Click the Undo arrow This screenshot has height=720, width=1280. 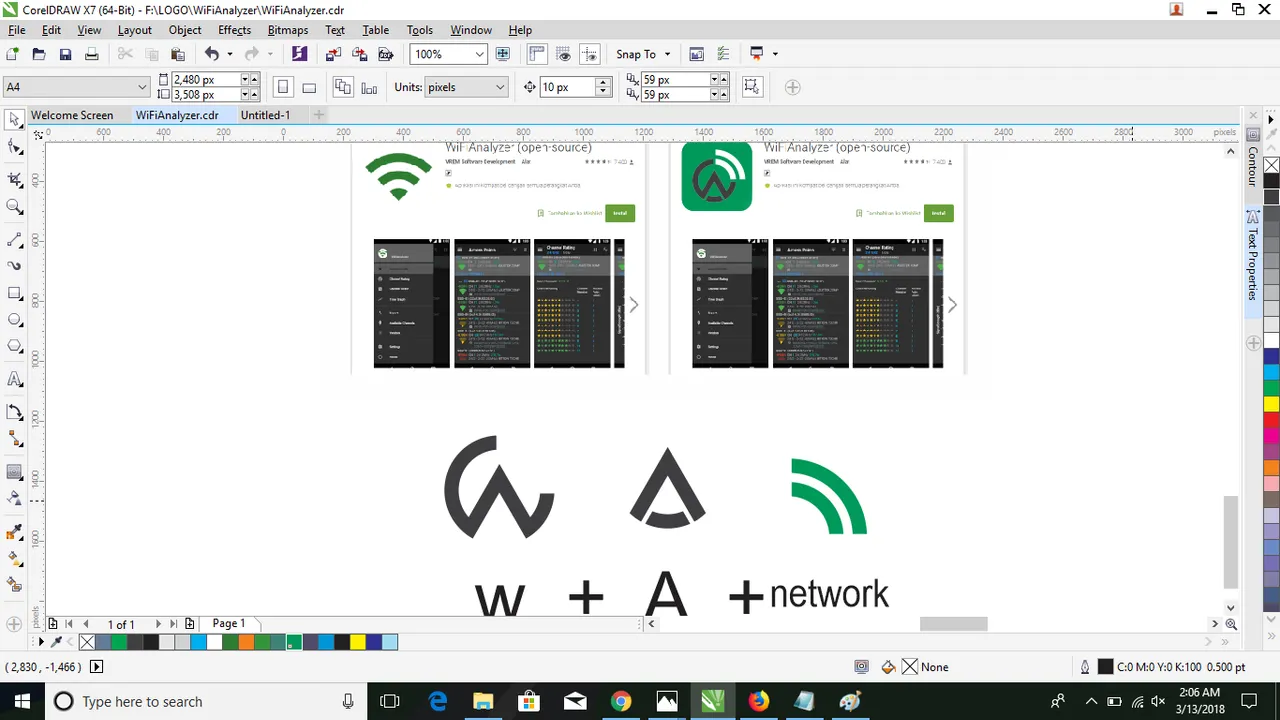(211, 54)
